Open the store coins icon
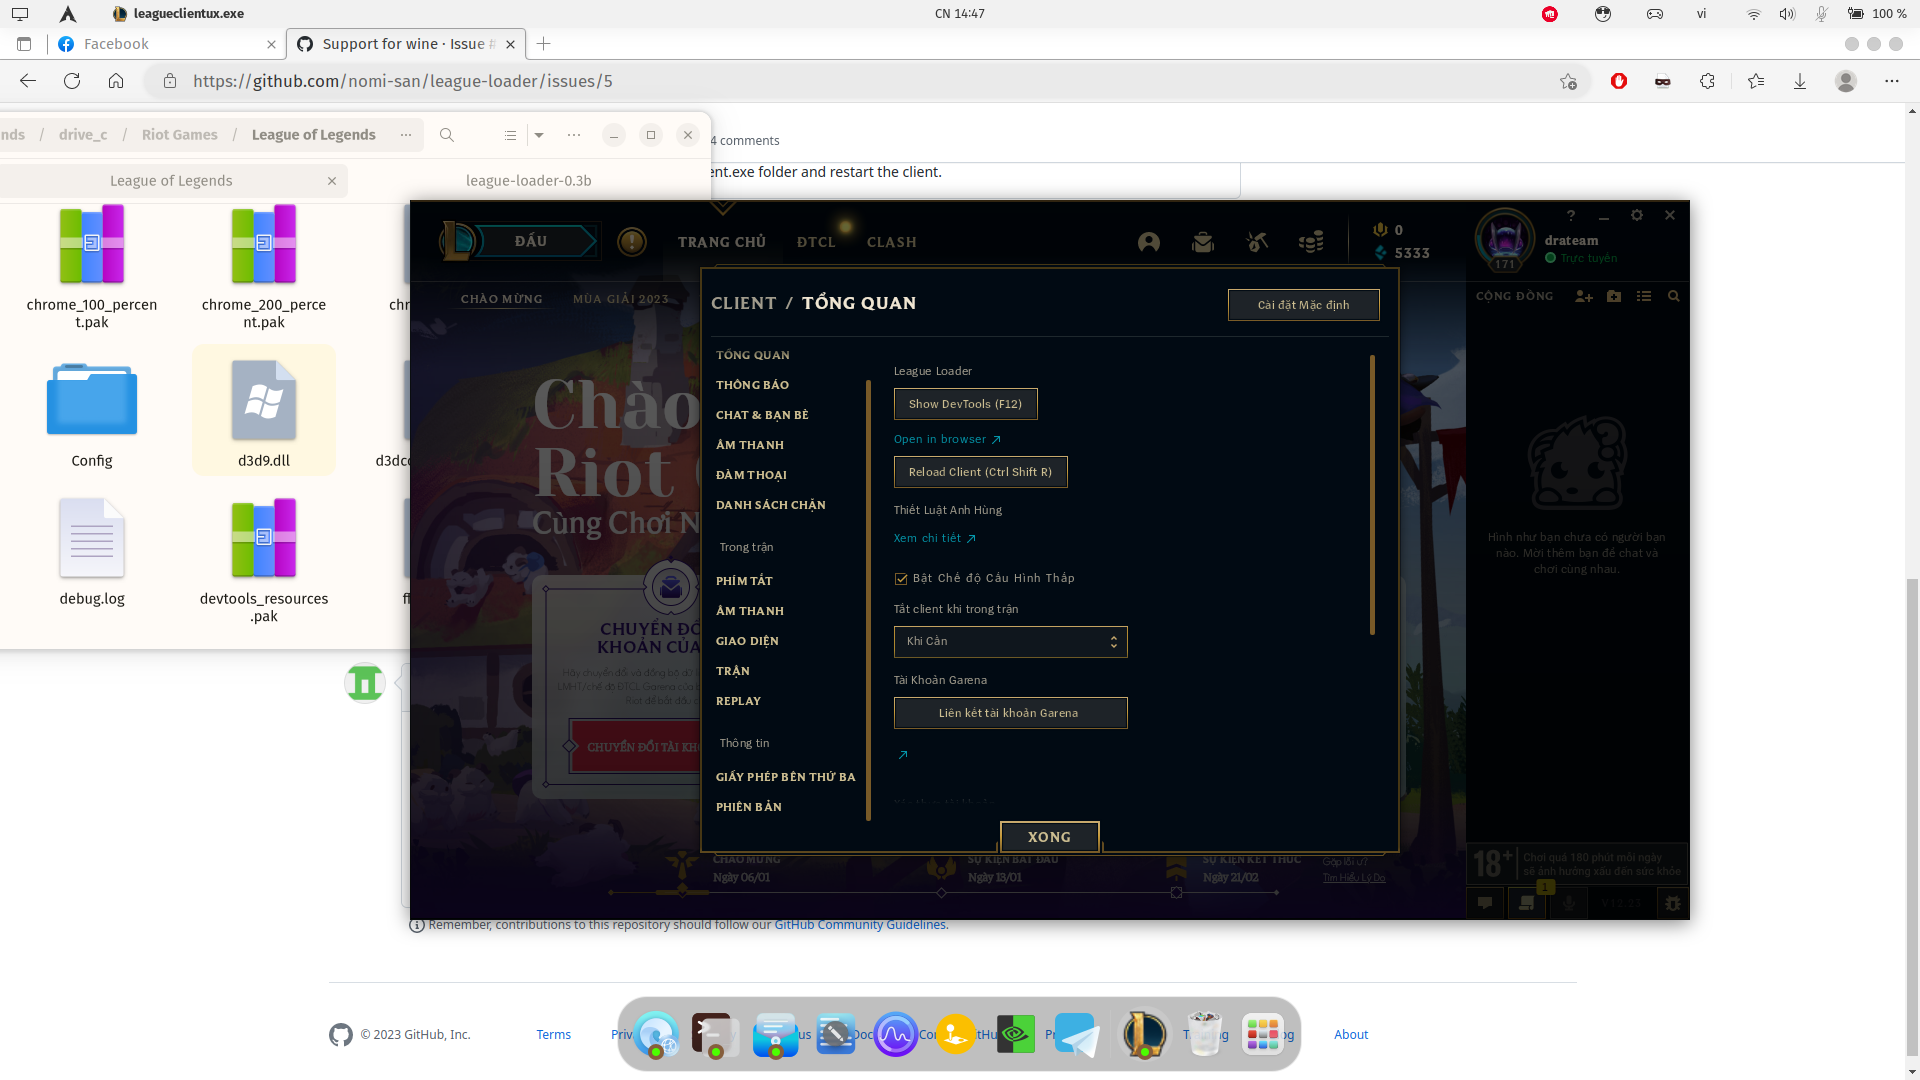 [1311, 242]
